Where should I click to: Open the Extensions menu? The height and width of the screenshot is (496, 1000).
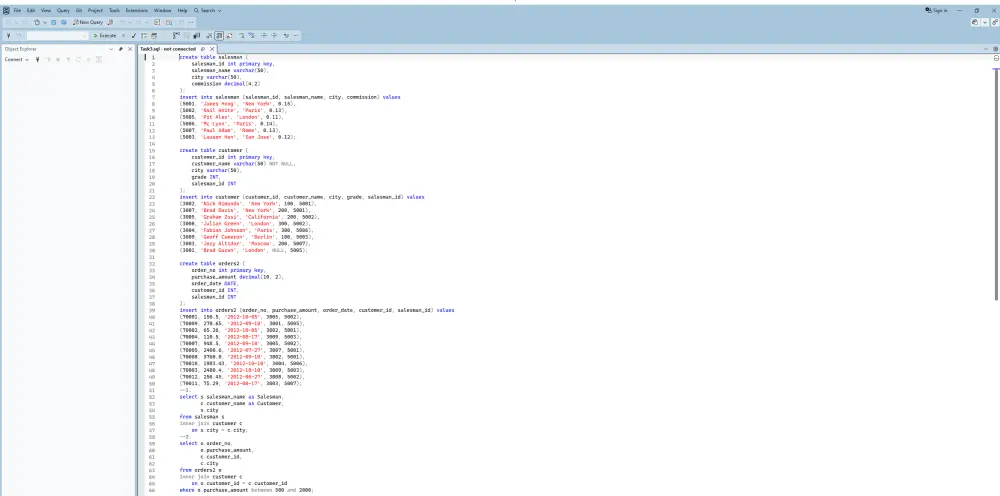pyautogui.click(x=136, y=11)
